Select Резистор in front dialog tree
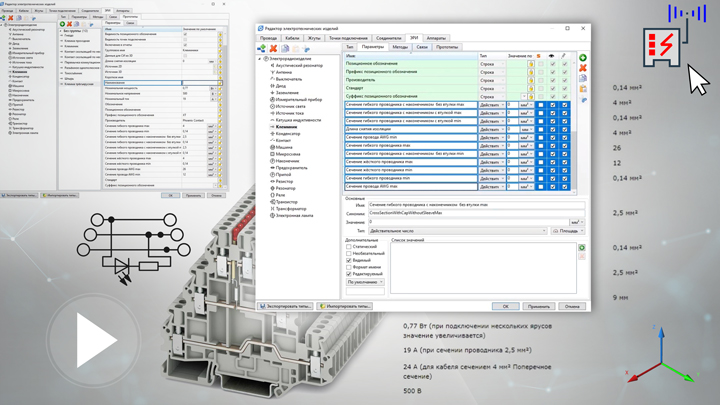 pos(284,181)
